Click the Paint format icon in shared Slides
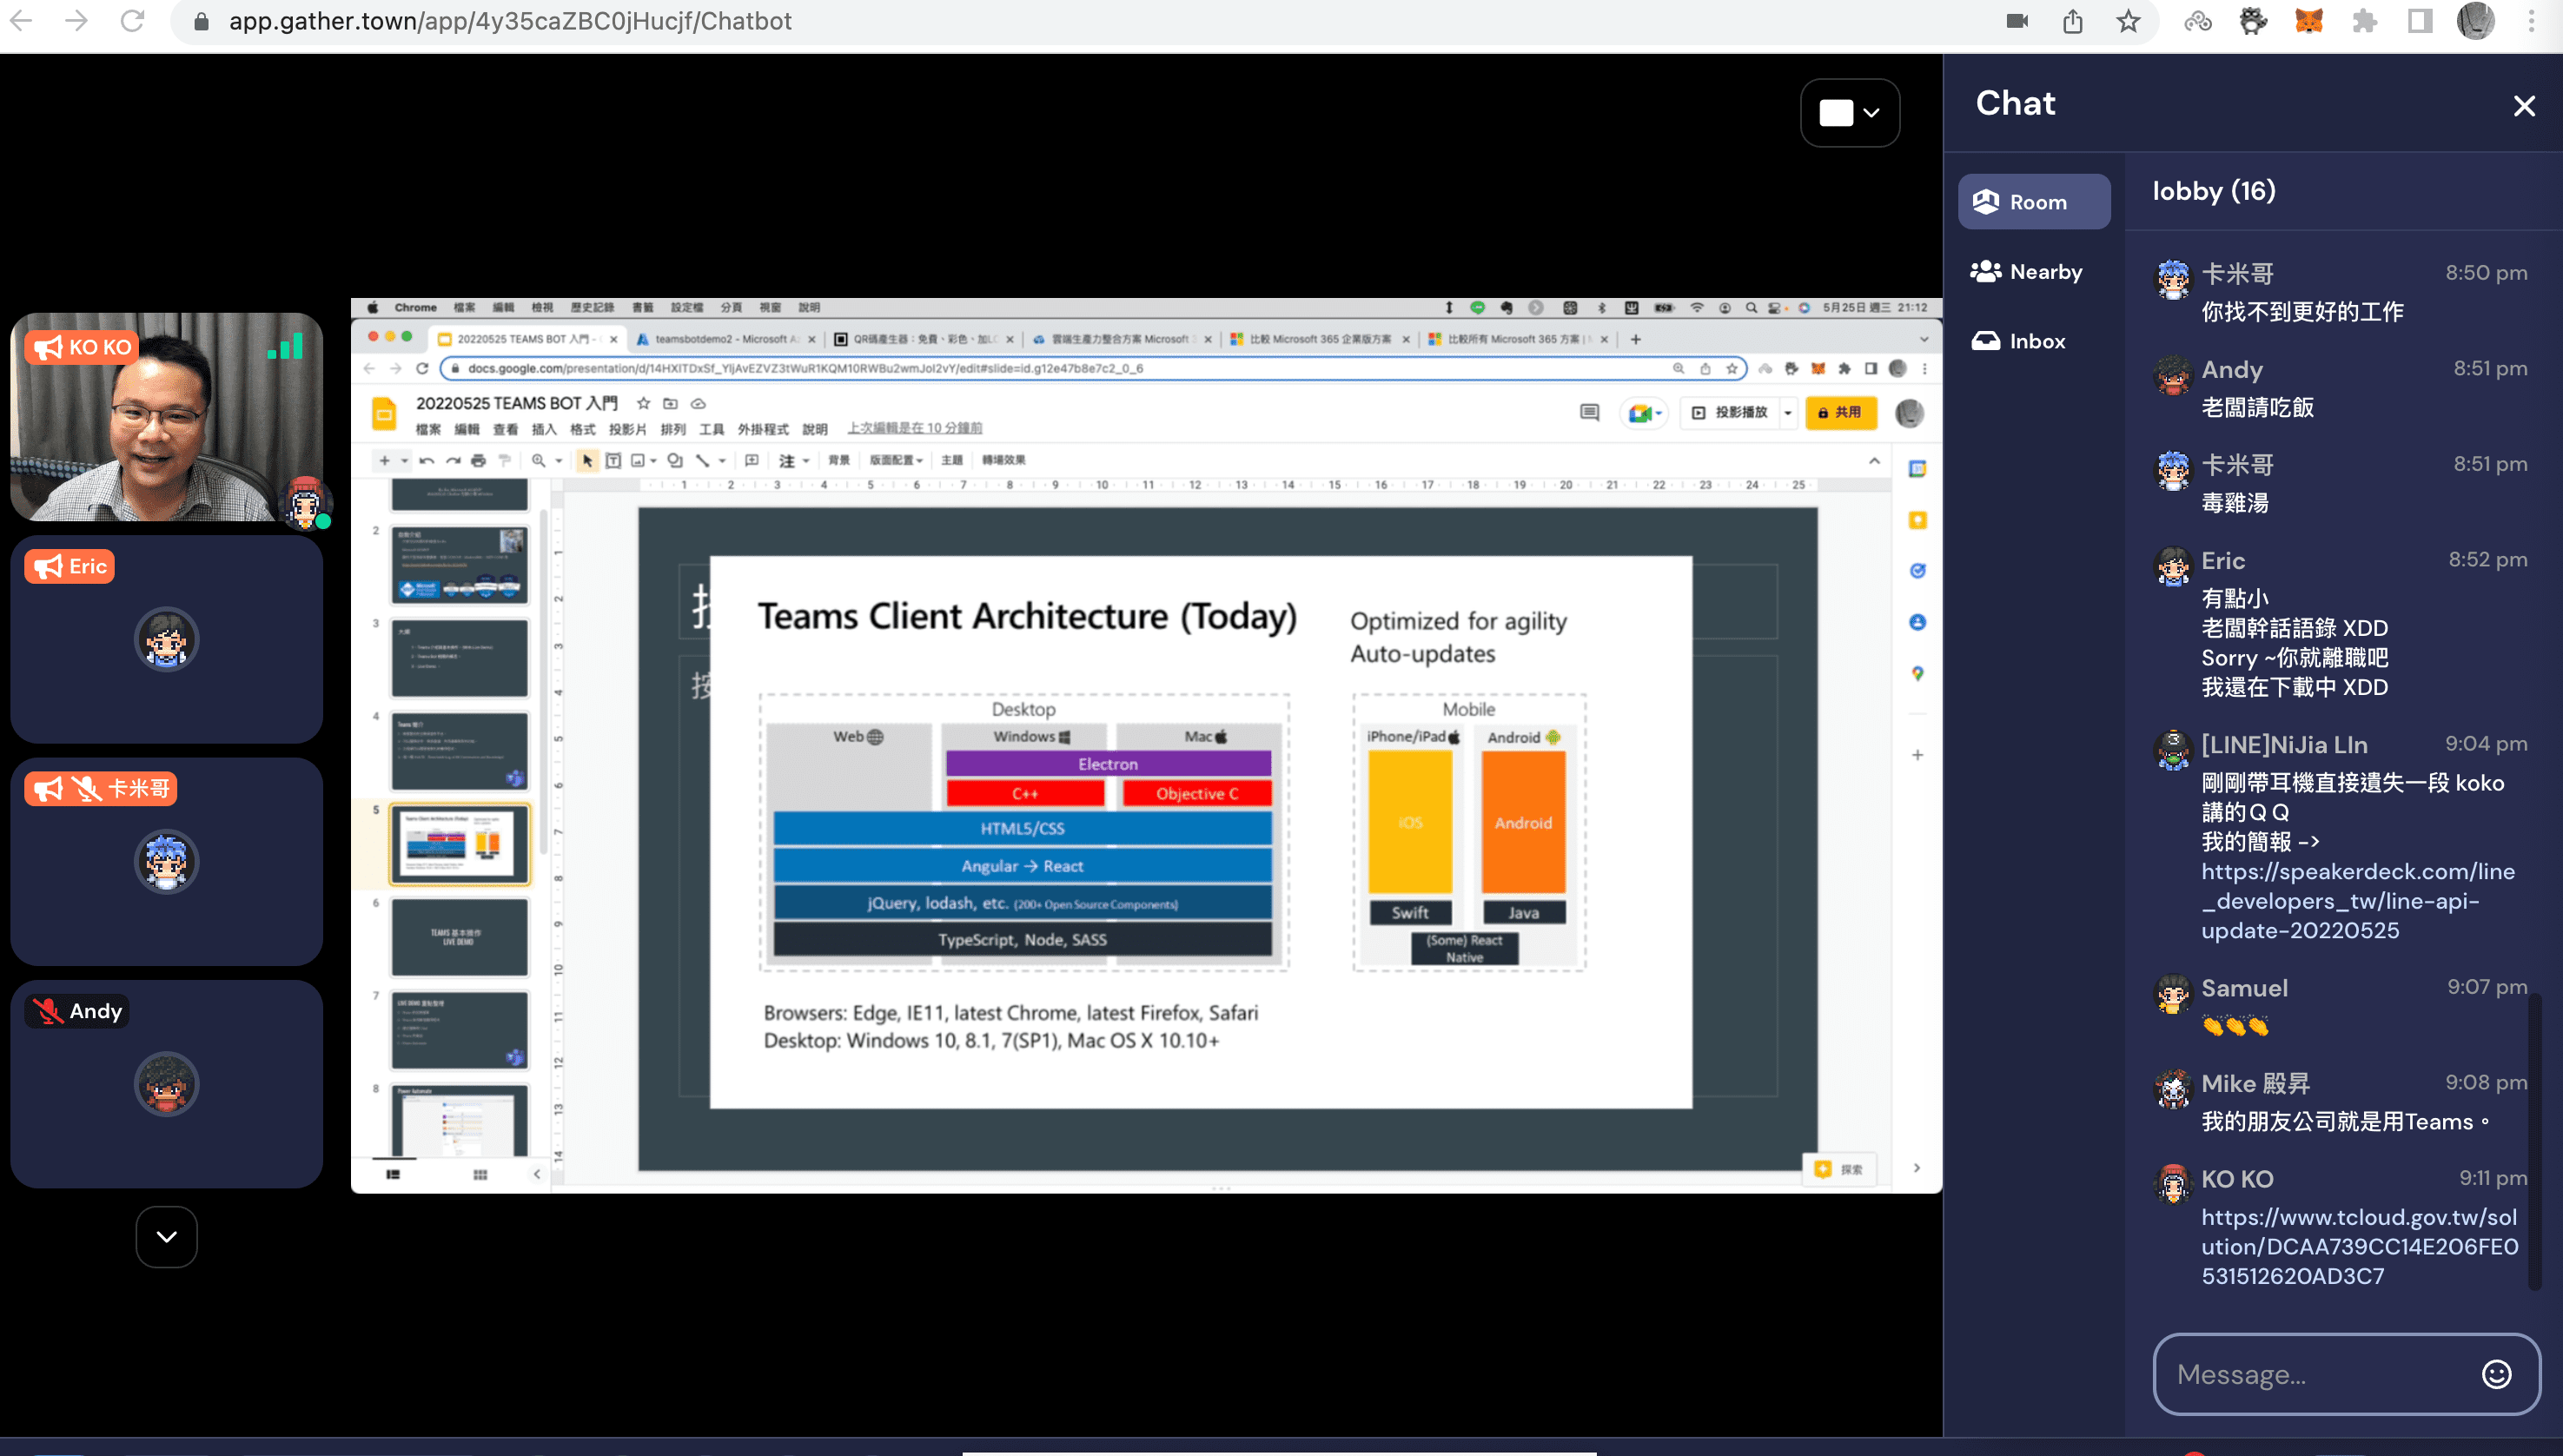 coord(505,460)
